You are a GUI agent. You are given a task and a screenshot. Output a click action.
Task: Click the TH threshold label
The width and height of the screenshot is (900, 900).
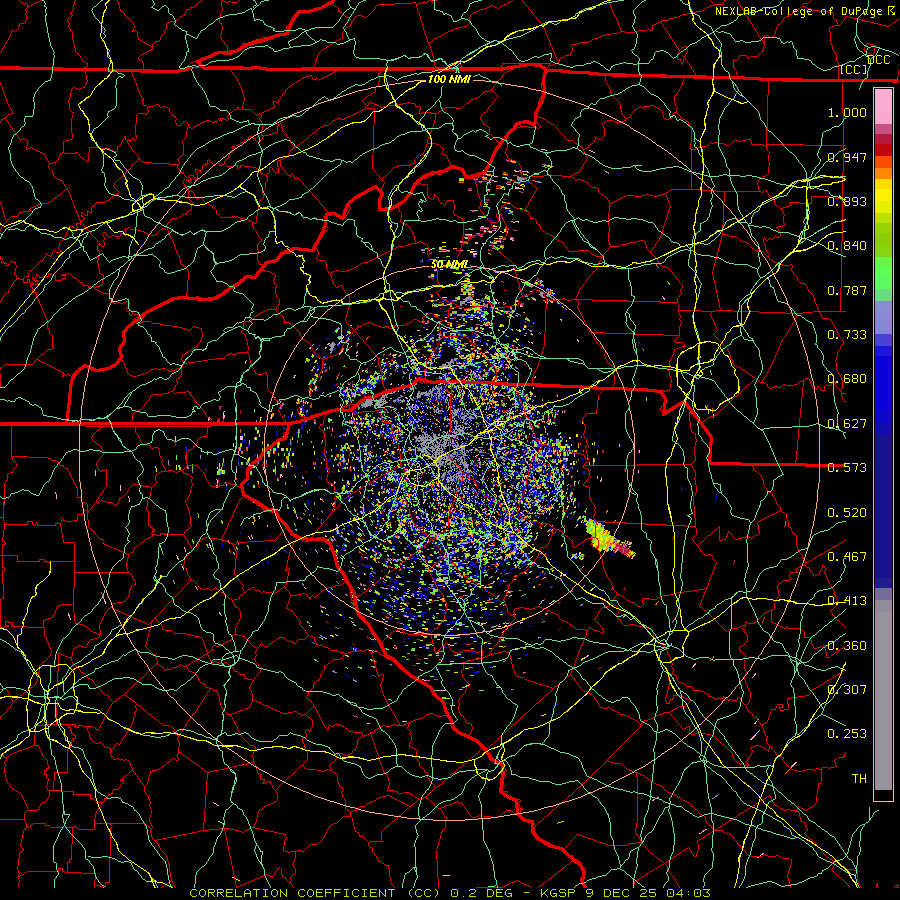(859, 778)
